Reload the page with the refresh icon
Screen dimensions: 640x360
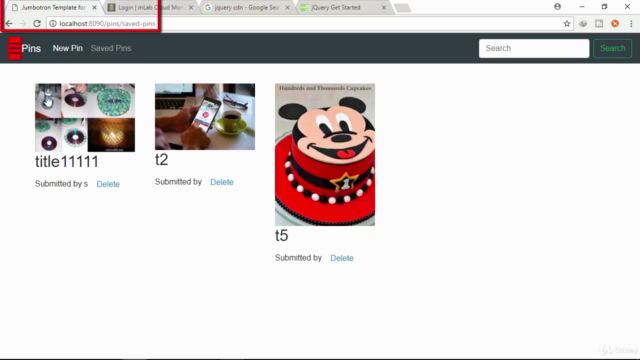[37, 24]
